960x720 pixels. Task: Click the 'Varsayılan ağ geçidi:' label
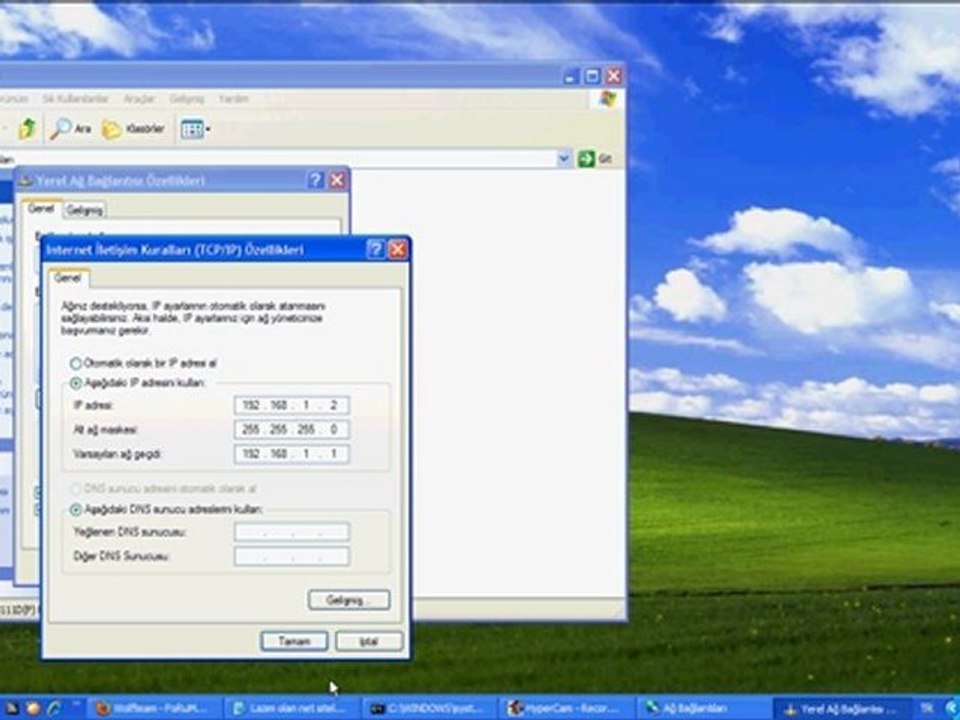click(x=118, y=454)
